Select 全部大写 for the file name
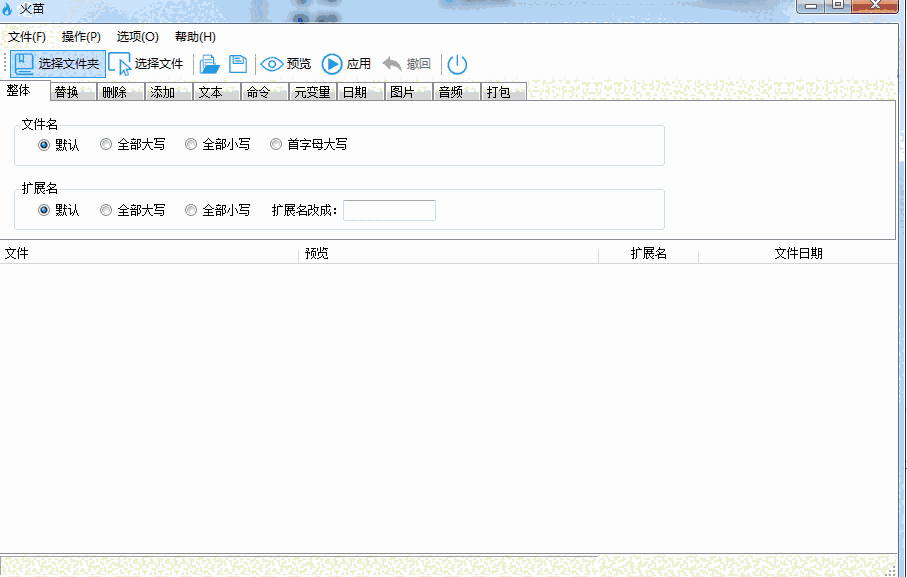Image resolution: width=907 pixels, height=577 pixels. [106, 143]
